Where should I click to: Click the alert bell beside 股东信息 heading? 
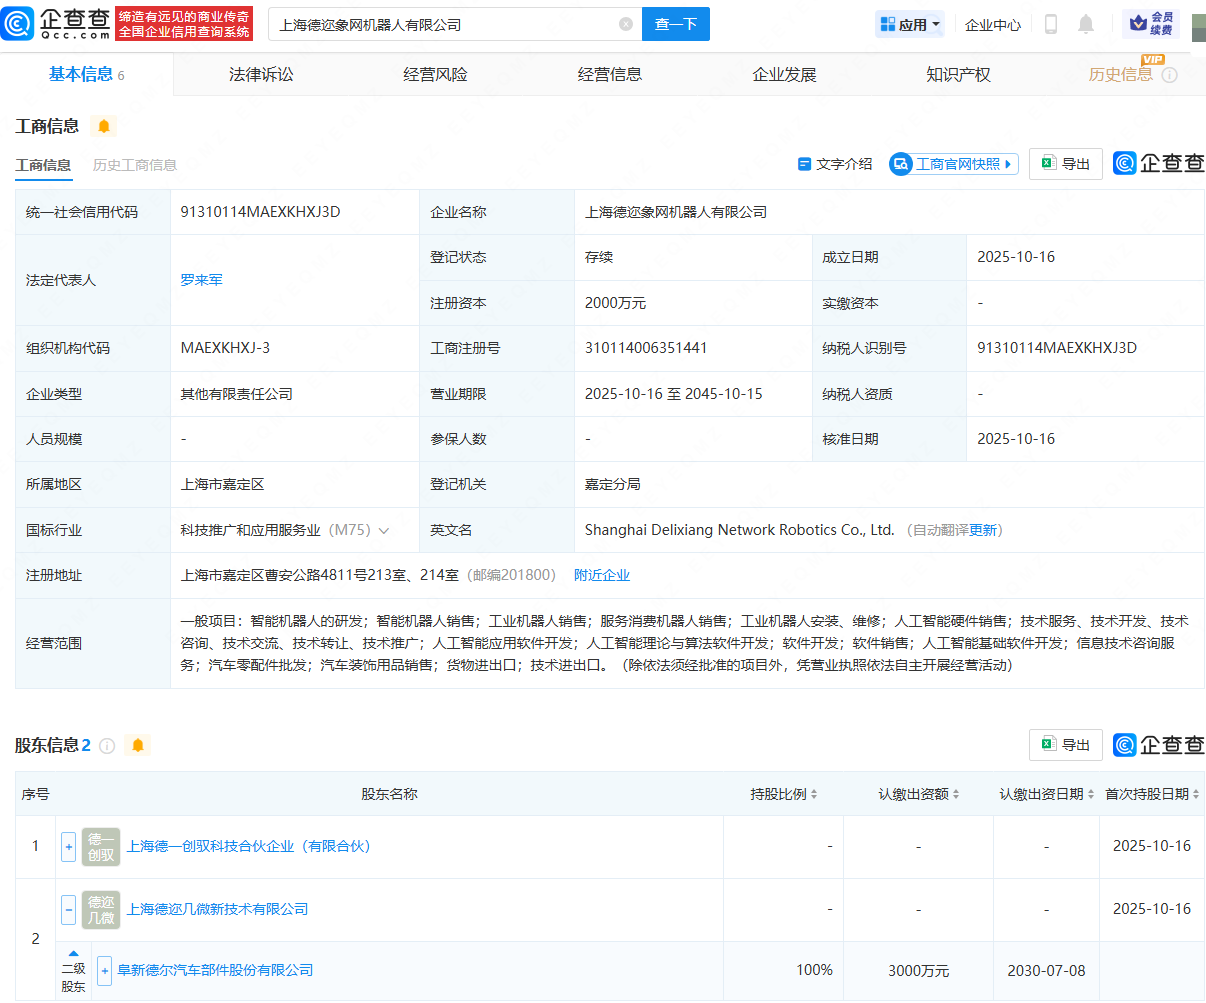click(x=138, y=746)
